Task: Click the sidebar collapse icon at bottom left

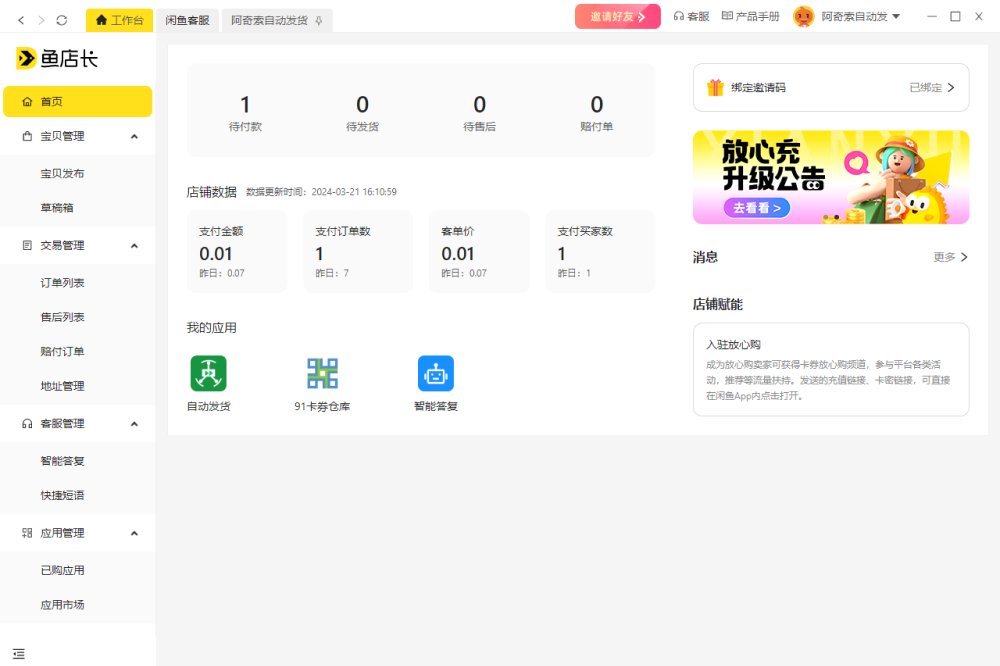Action: tap(18, 654)
